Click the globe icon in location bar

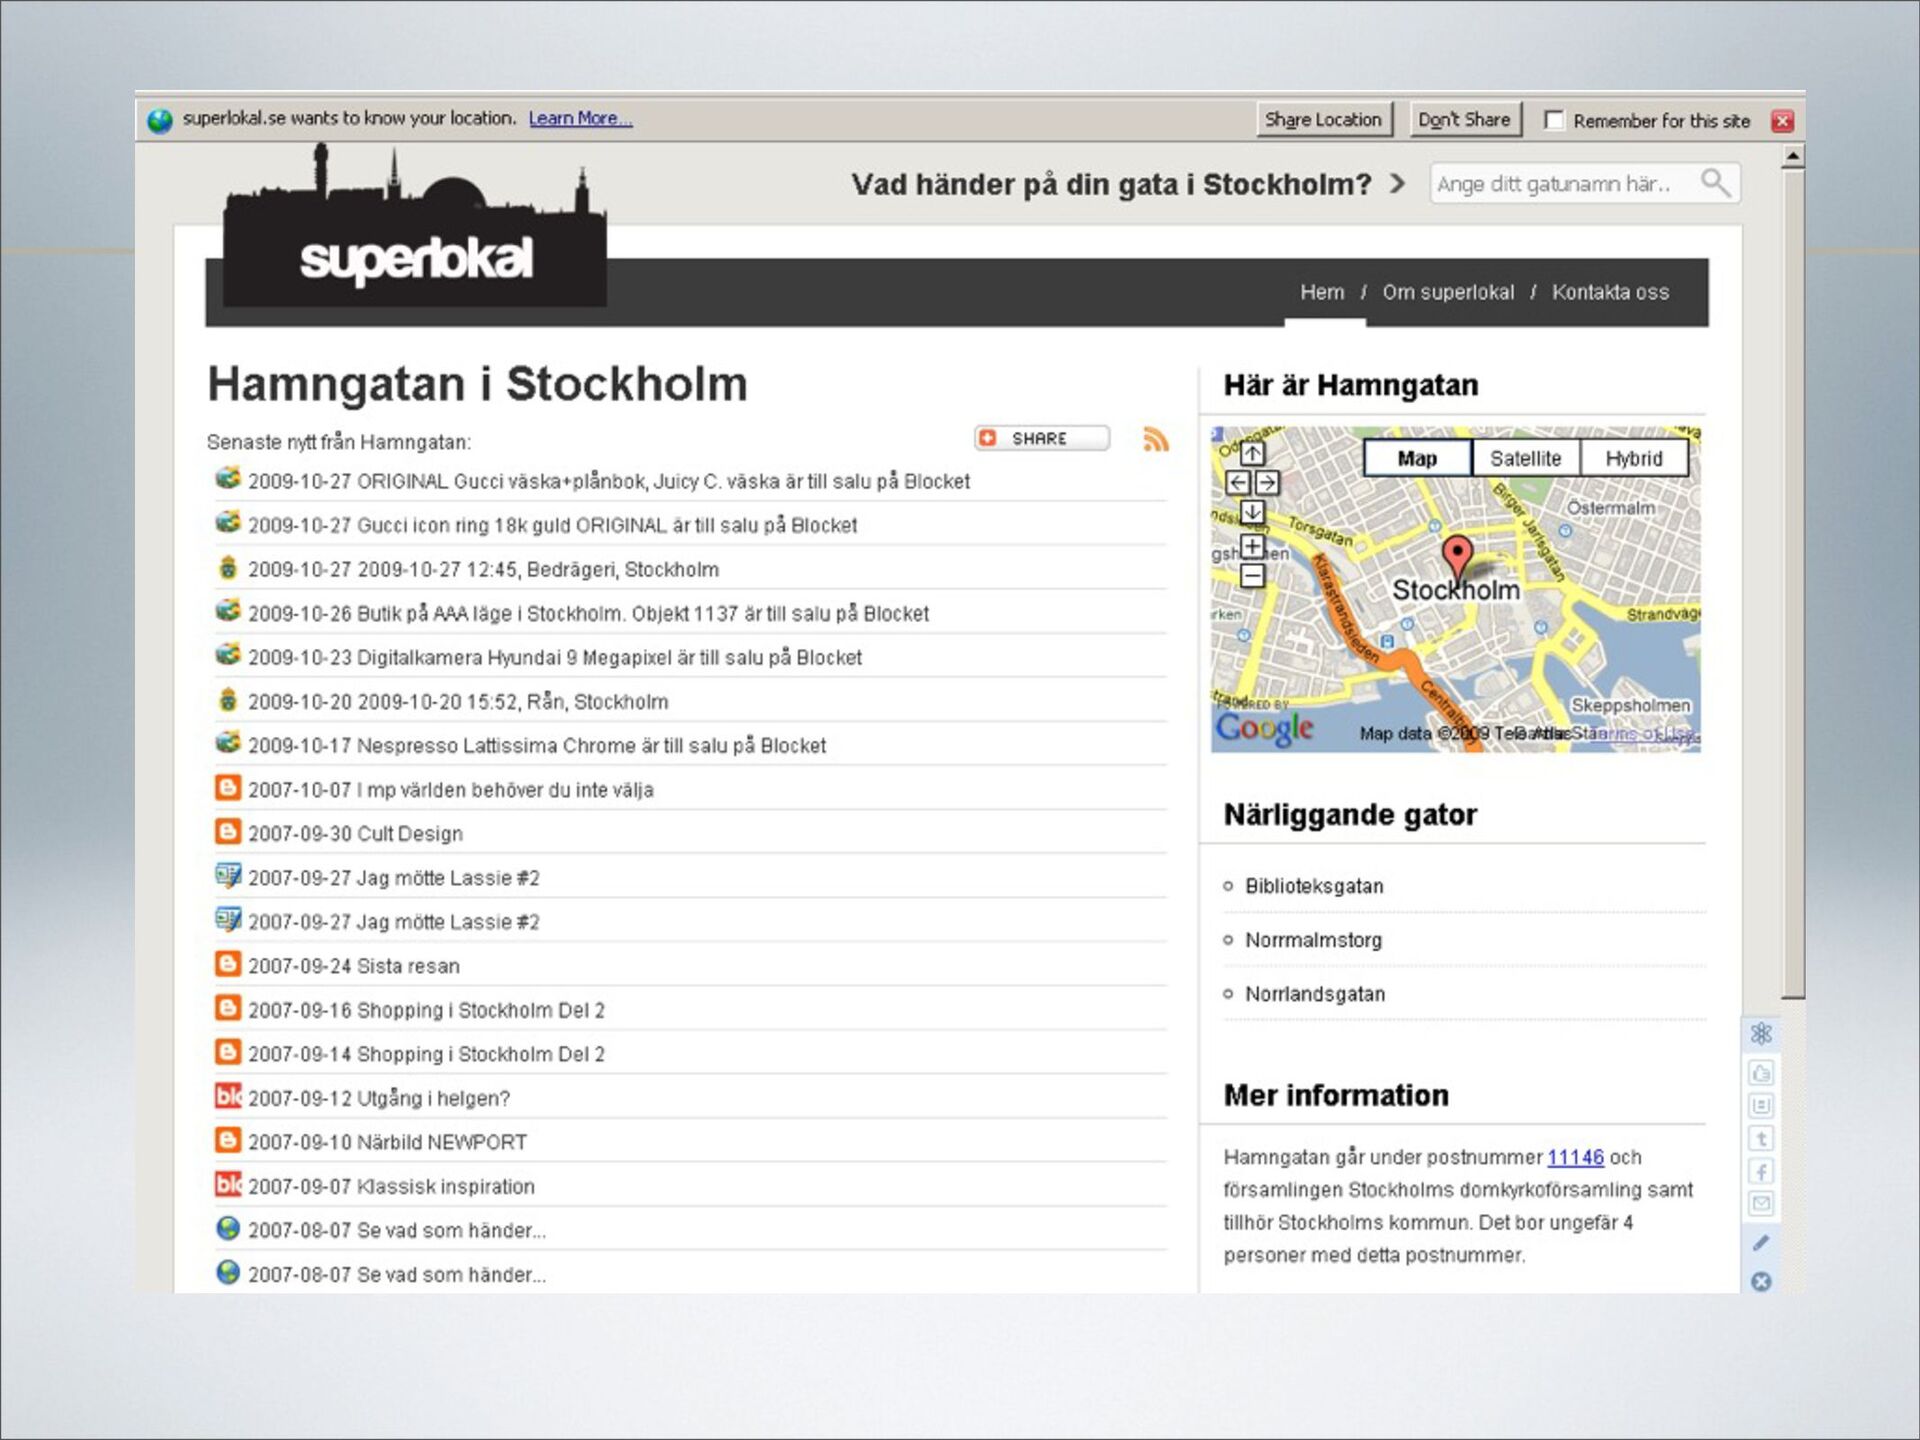click(x=160, y=121)
